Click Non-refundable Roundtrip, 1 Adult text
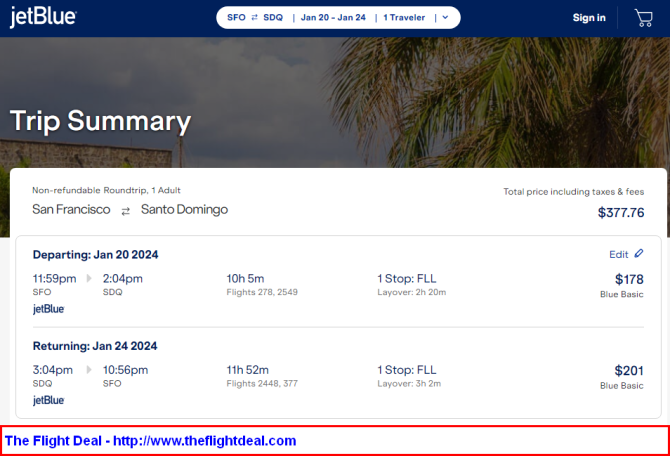The image size is (670, 456). click(106, 190)
